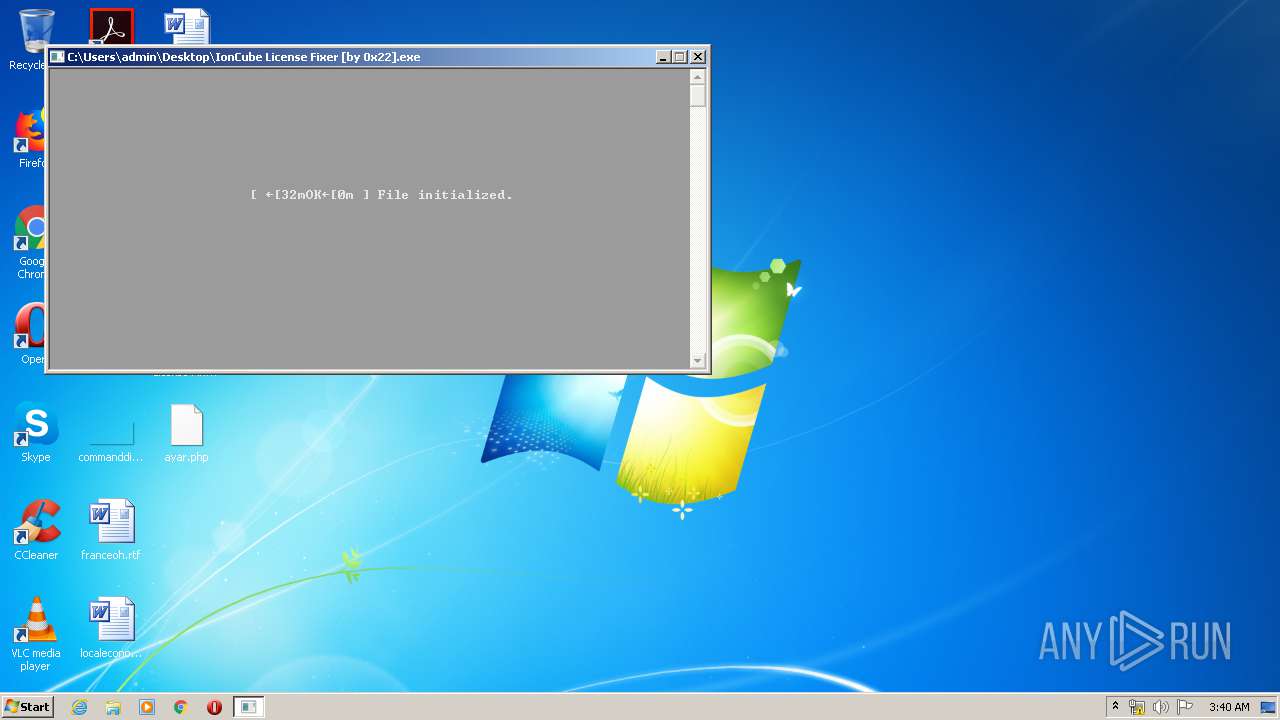Launch Chrome from the taskbar
Viewport: 1280px width, 720px height.
click(181, 707)
